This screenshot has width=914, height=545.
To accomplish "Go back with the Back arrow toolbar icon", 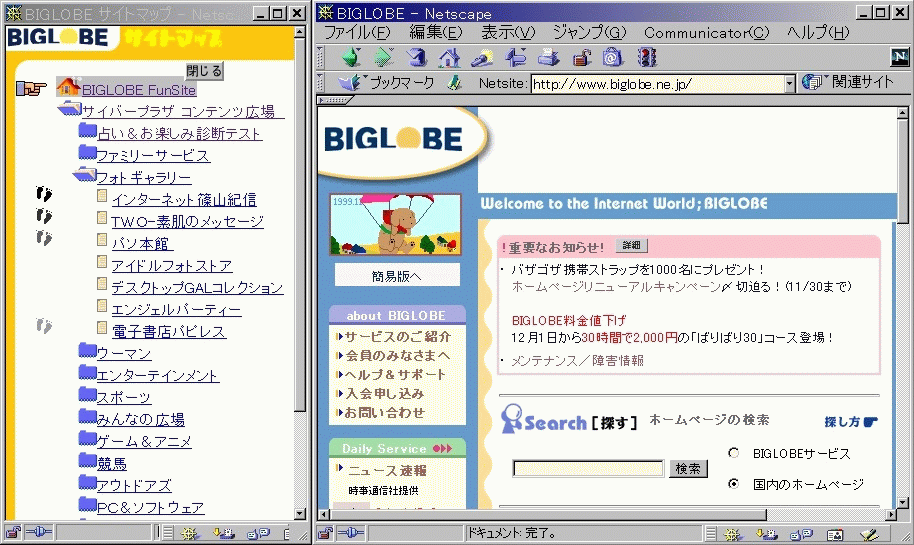I will (x=351, y=57).
